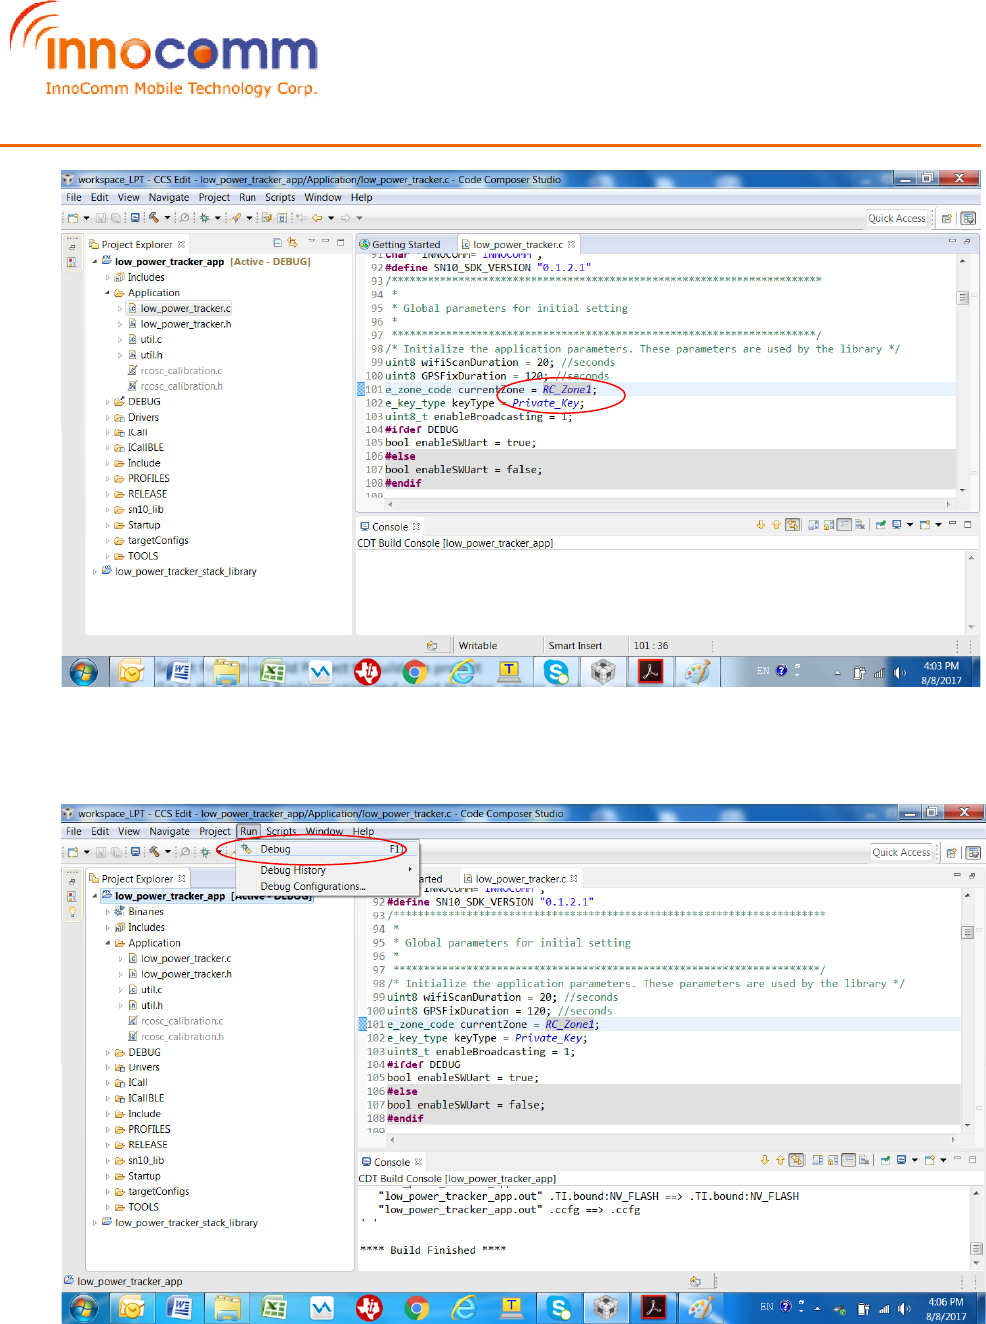Image resolution: width=986 pixels, height=1324 pixels.
Task: Click line 101 currentZone code in upper editor
Action: coord(491,390)
